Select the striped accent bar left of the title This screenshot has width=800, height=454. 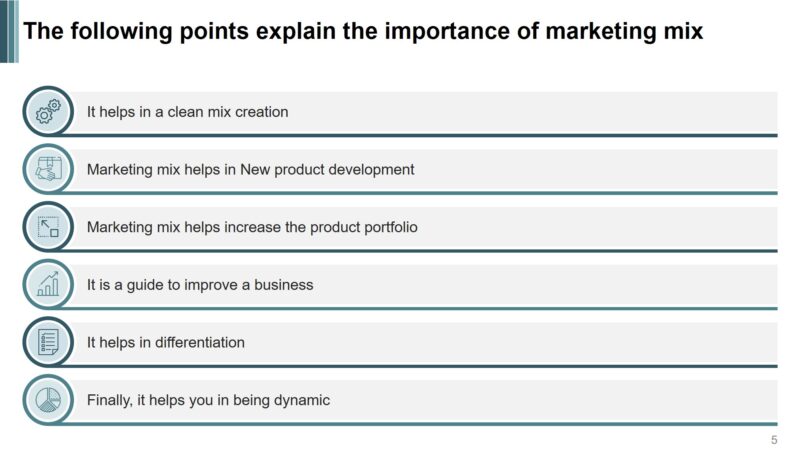(9, 31)
